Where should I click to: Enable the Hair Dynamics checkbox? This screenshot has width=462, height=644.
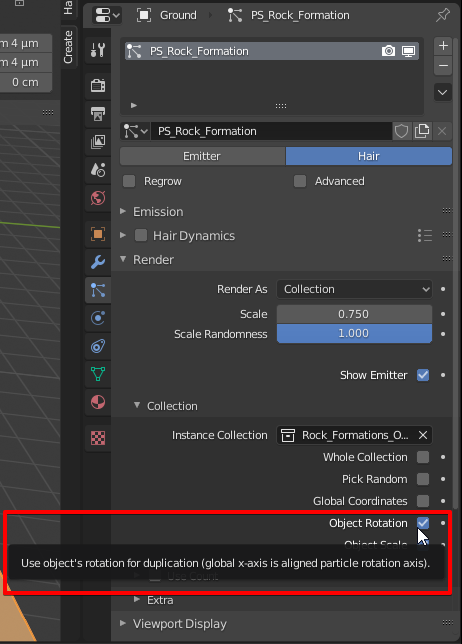point(141,235)
